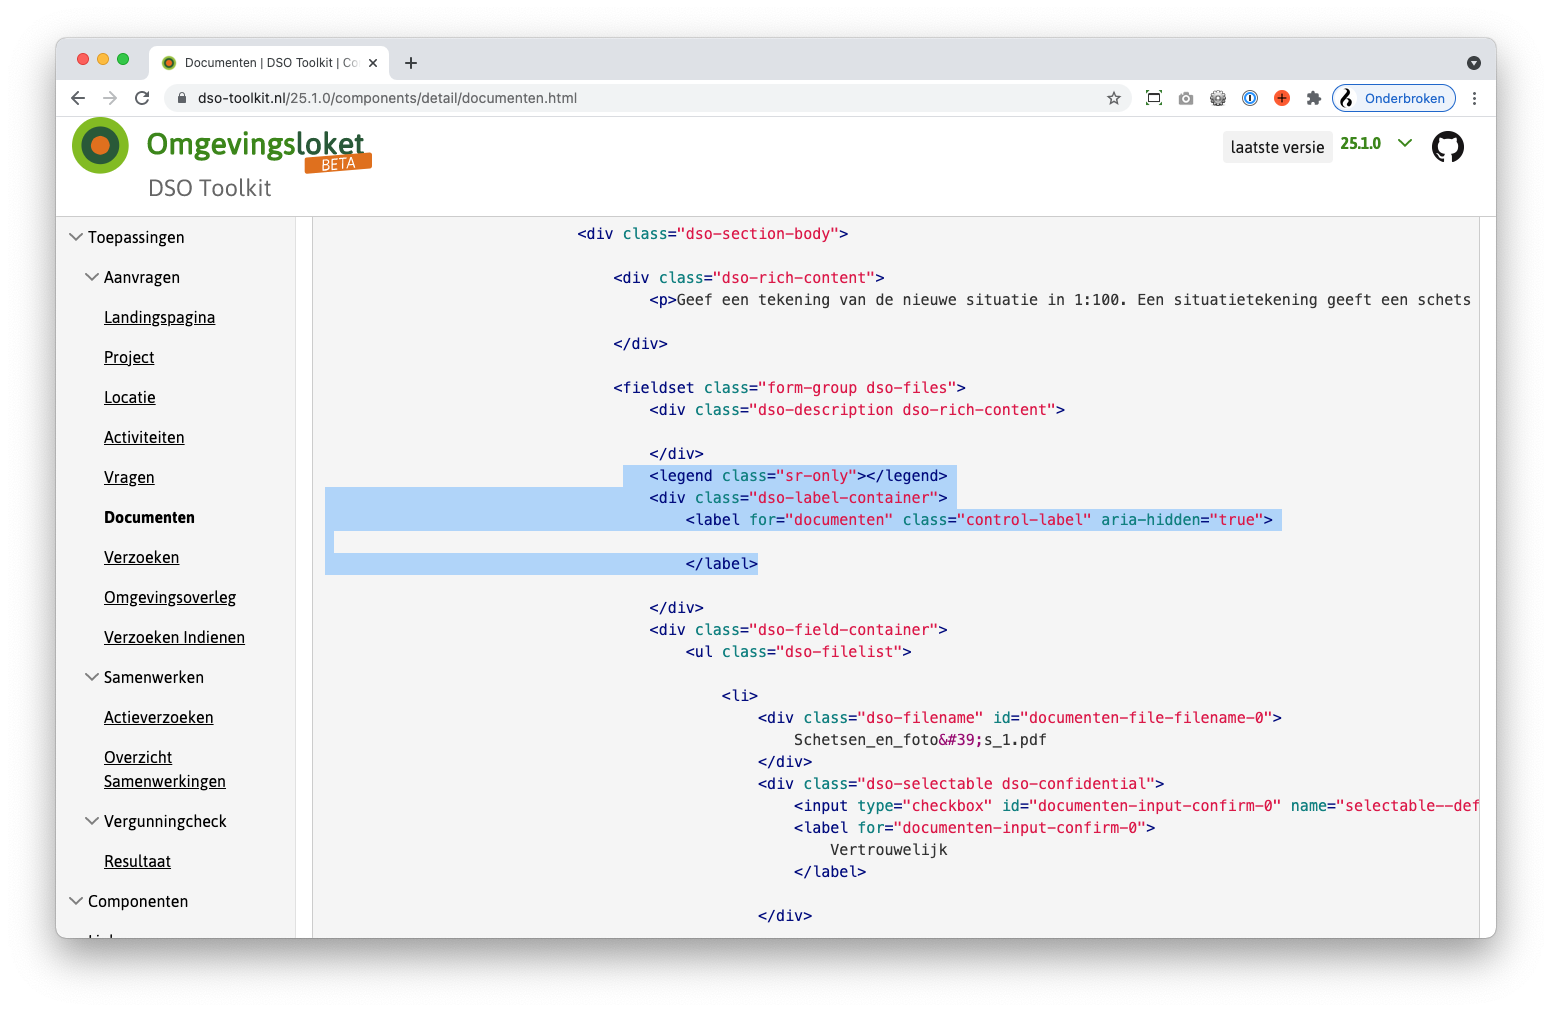Click the Onderbroken profile button

pyautogui.click(x=1393, y=98)
